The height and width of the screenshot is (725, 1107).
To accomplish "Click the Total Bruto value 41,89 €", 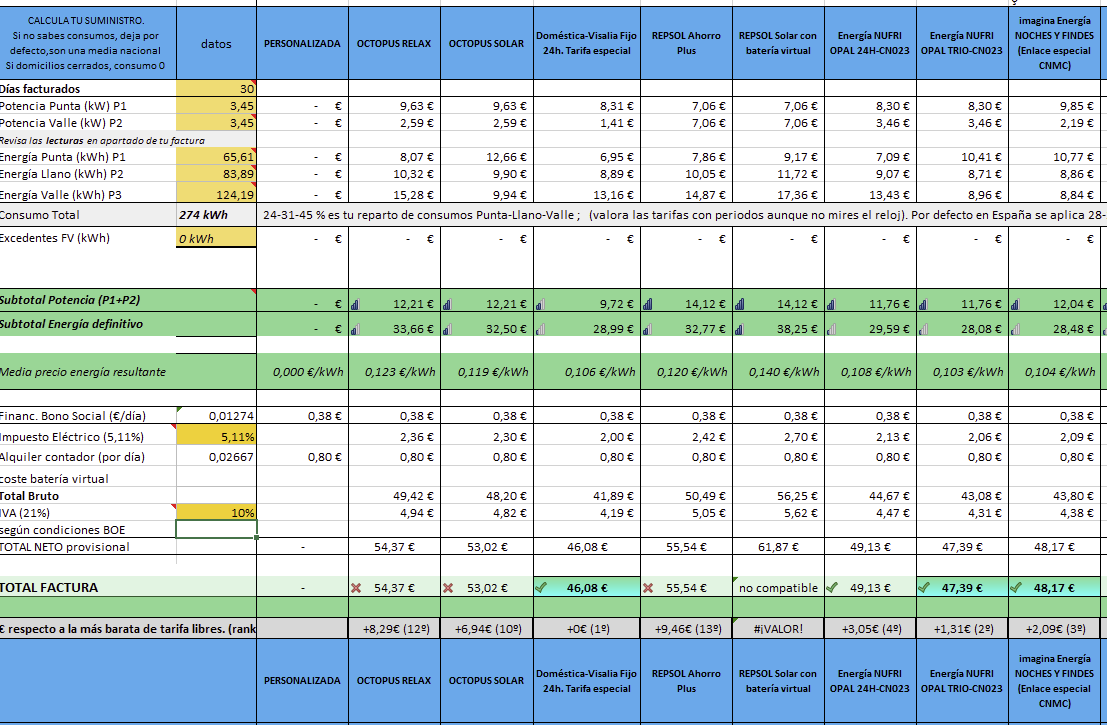I will click(x=587, y=496).
